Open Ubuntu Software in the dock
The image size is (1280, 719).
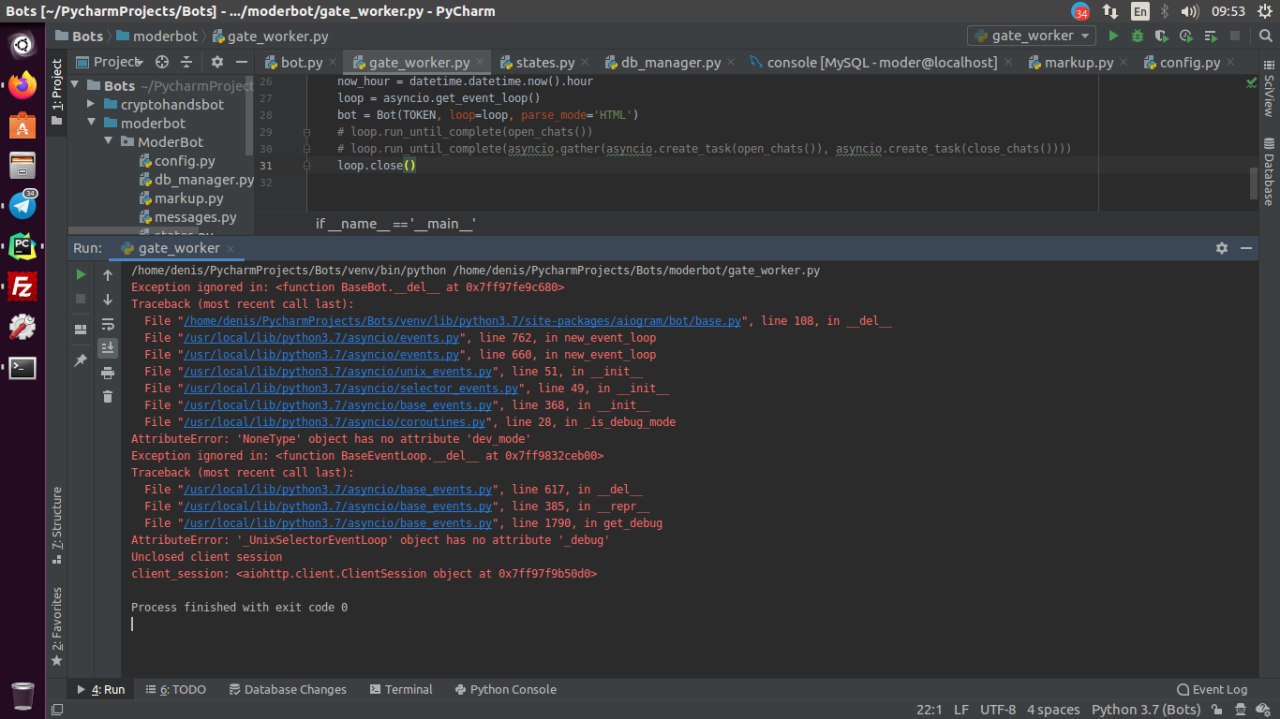pos(22,125)
